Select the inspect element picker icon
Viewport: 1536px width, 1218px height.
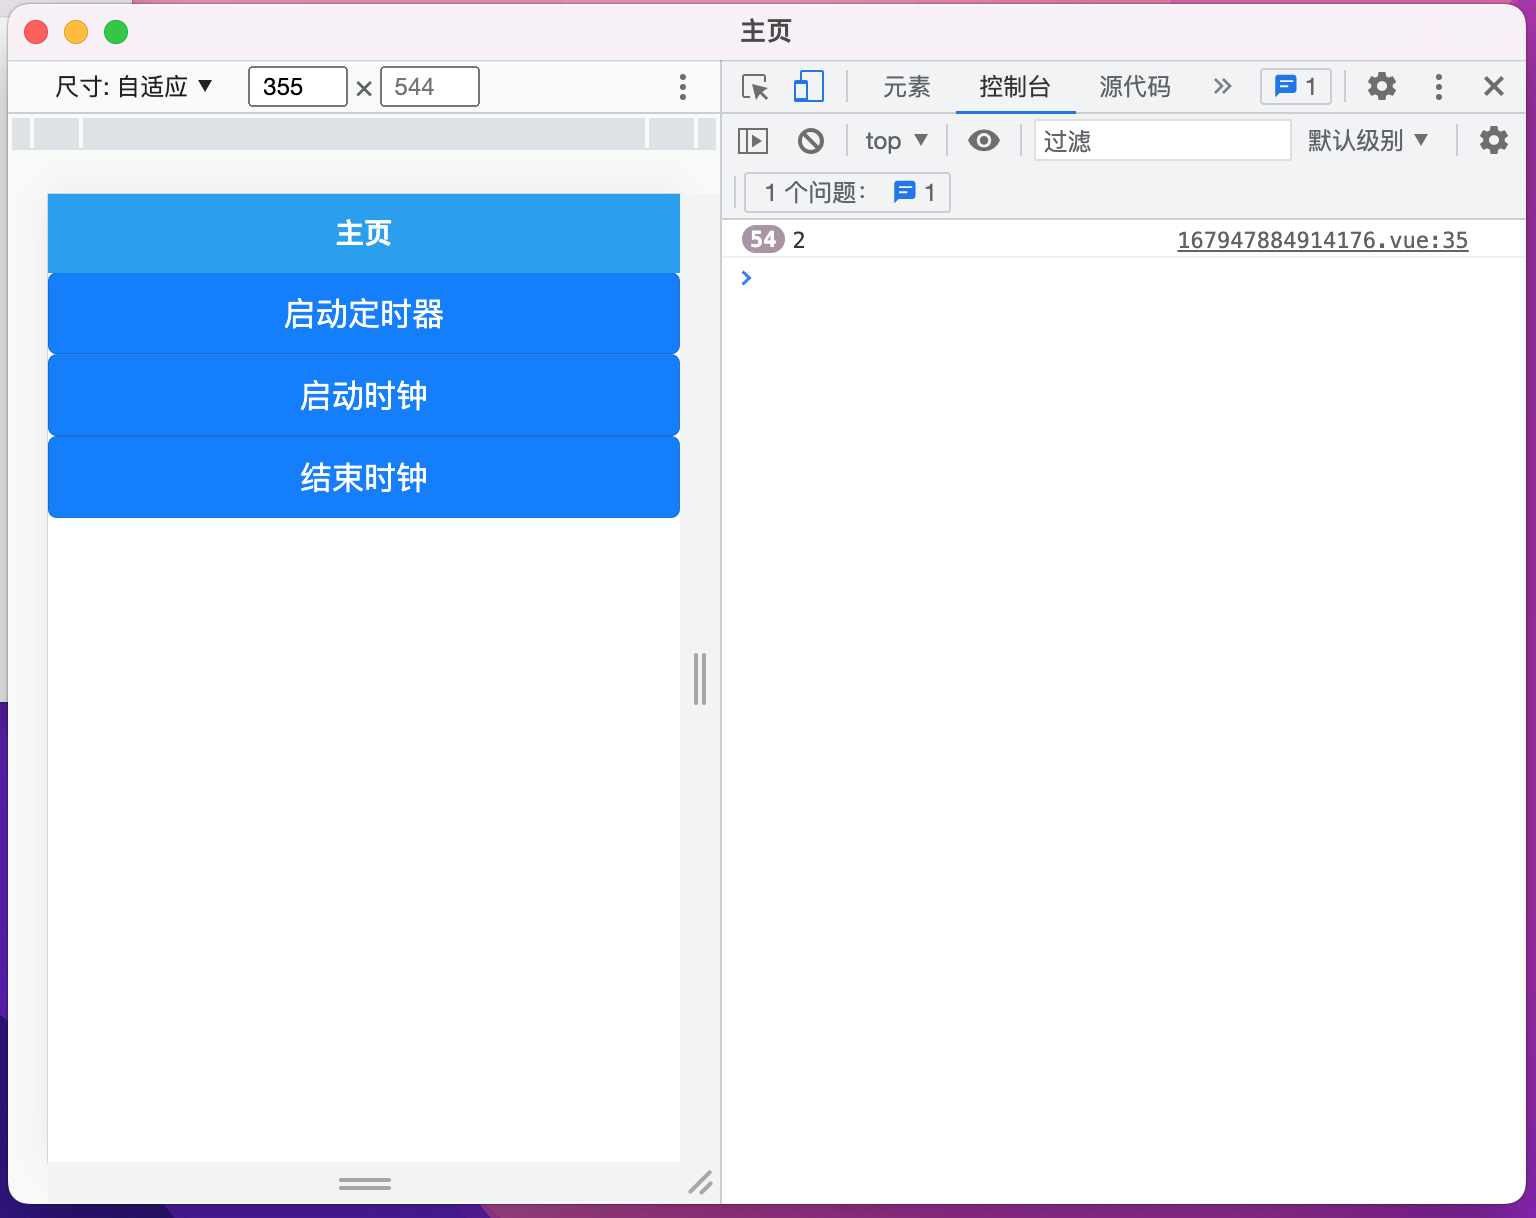coord(755,87)
